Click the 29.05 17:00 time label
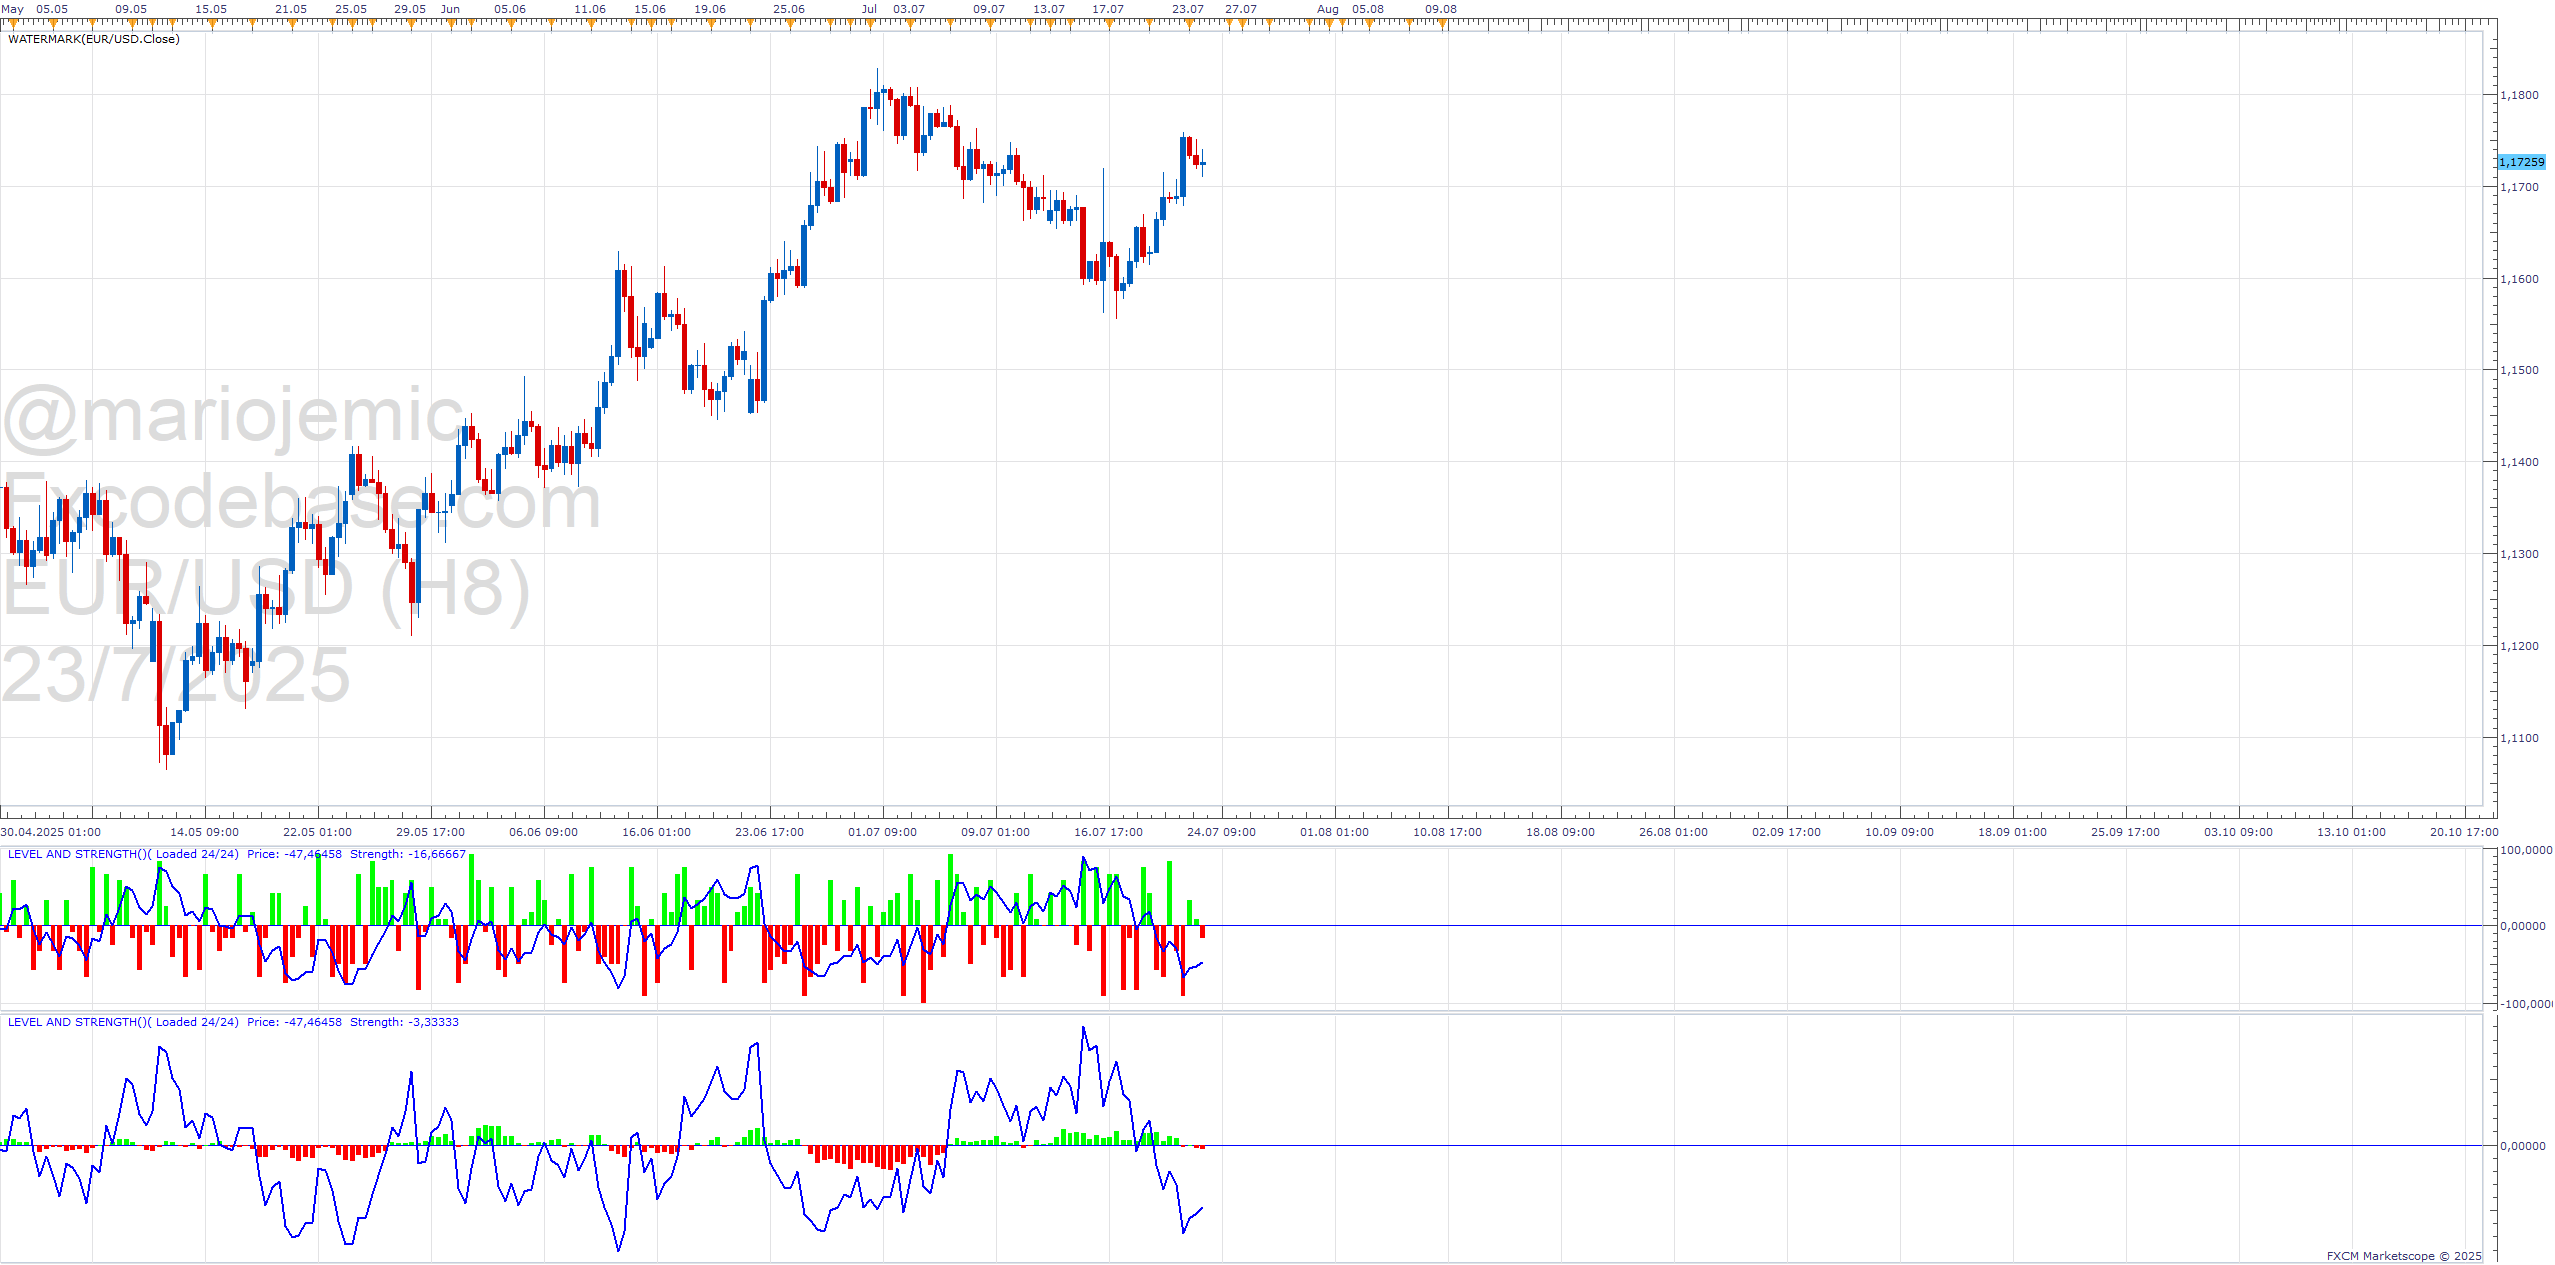The height and width of the screenshot is (1265, 2555). (430, 832)
